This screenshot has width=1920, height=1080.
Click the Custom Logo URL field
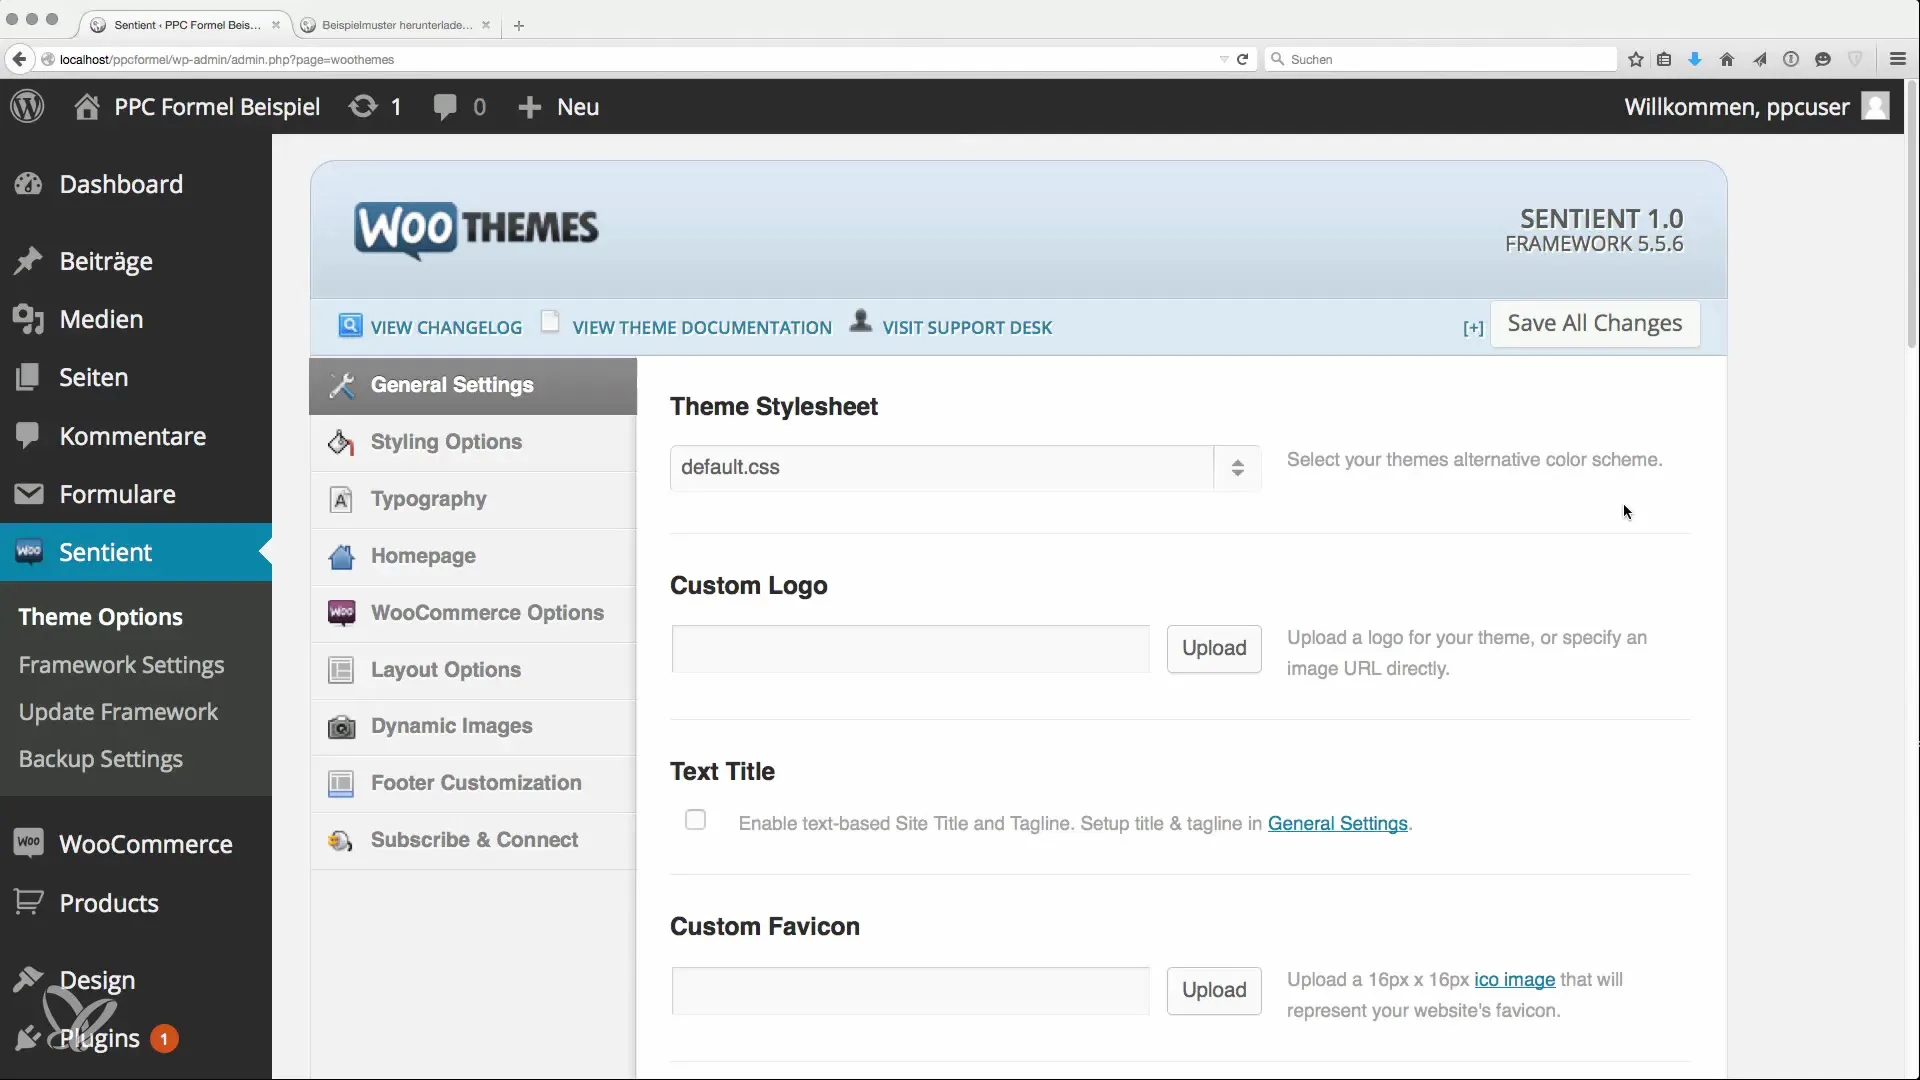point(910,649)
